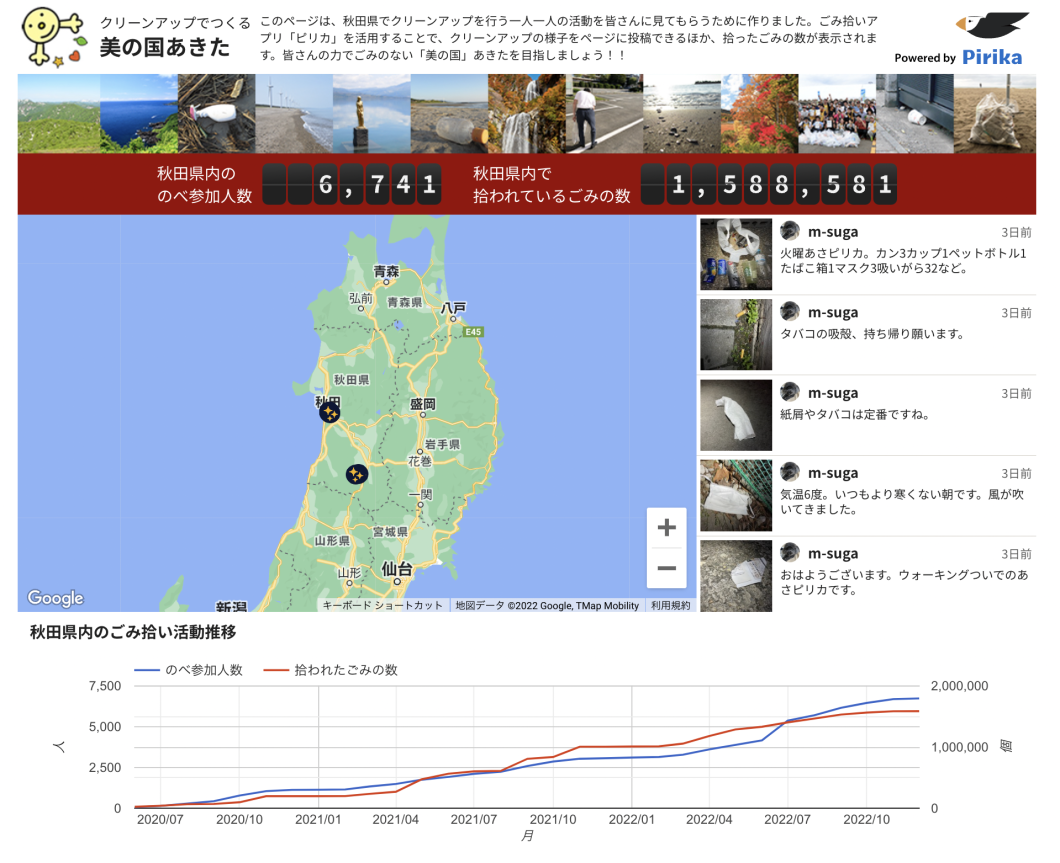The image size is (1060, 863).
Task: Open the 美の国あきた site title
Action: pos(165,47)
